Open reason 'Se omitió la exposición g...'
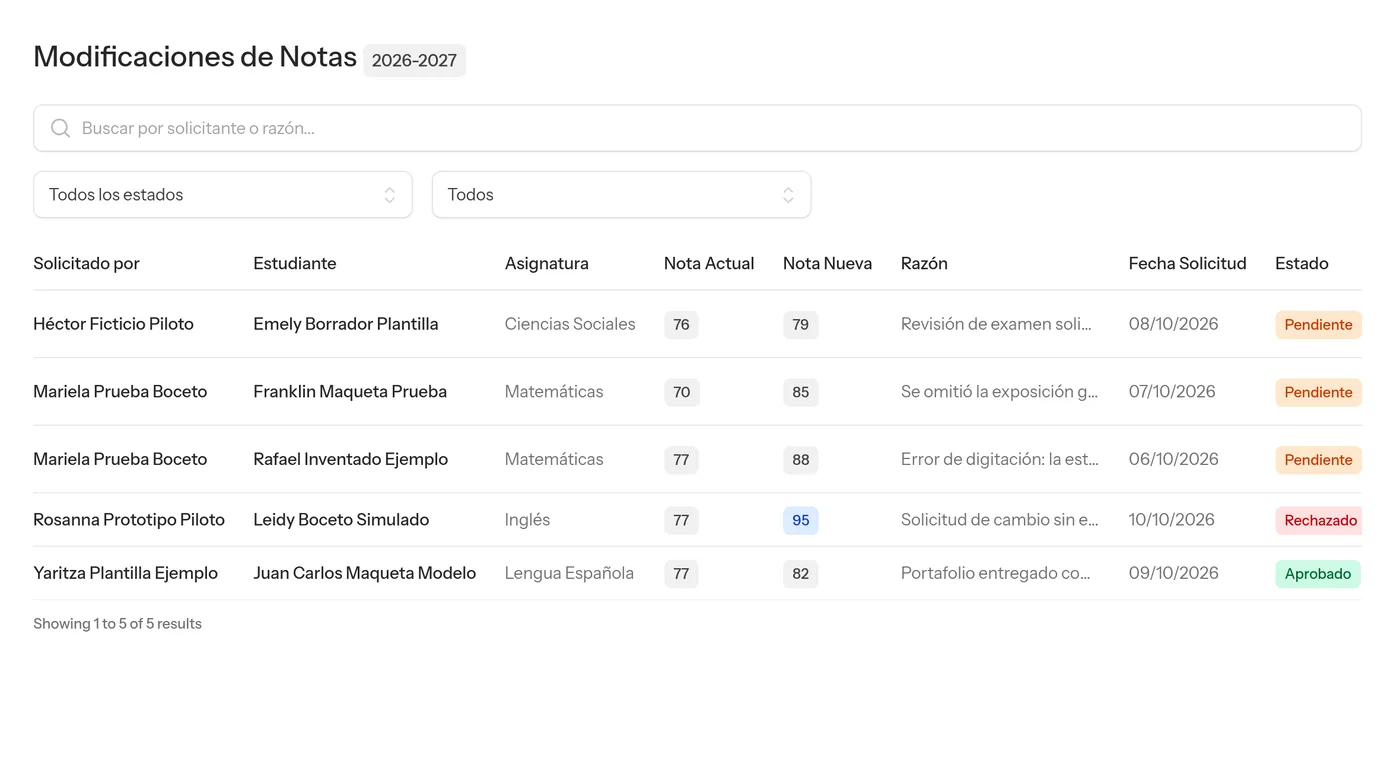 click(x=999, y=392)
